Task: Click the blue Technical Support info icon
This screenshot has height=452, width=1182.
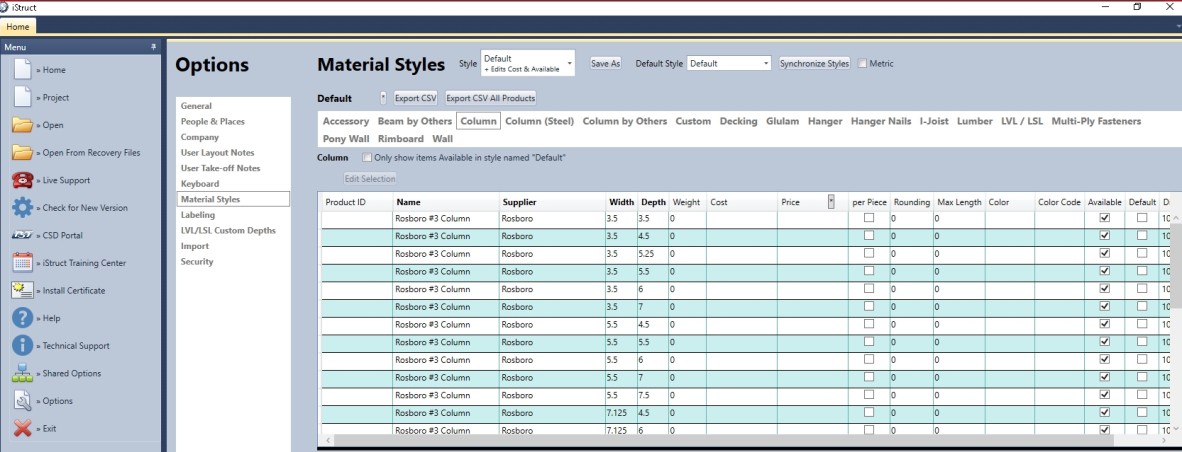Action: [x=22, y=346]
